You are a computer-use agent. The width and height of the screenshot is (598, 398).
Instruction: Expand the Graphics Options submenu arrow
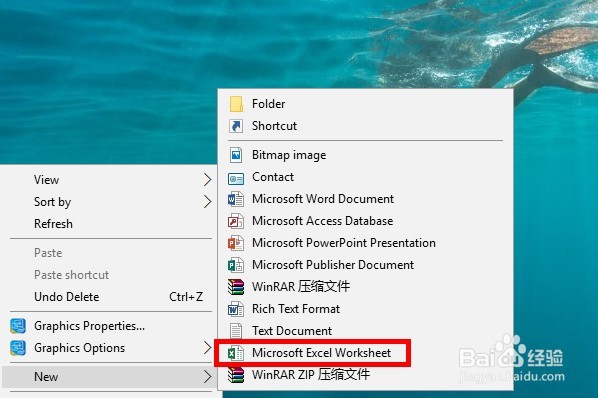207,348
